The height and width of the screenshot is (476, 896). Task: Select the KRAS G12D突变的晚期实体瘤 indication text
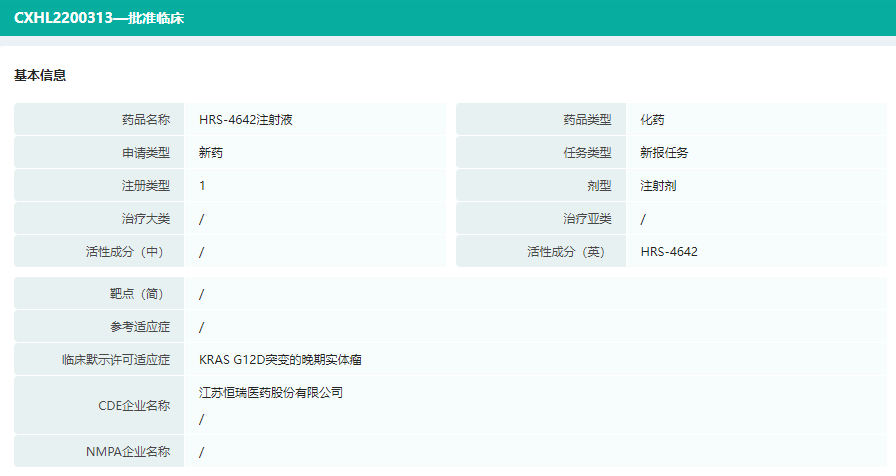click(280, 360)
